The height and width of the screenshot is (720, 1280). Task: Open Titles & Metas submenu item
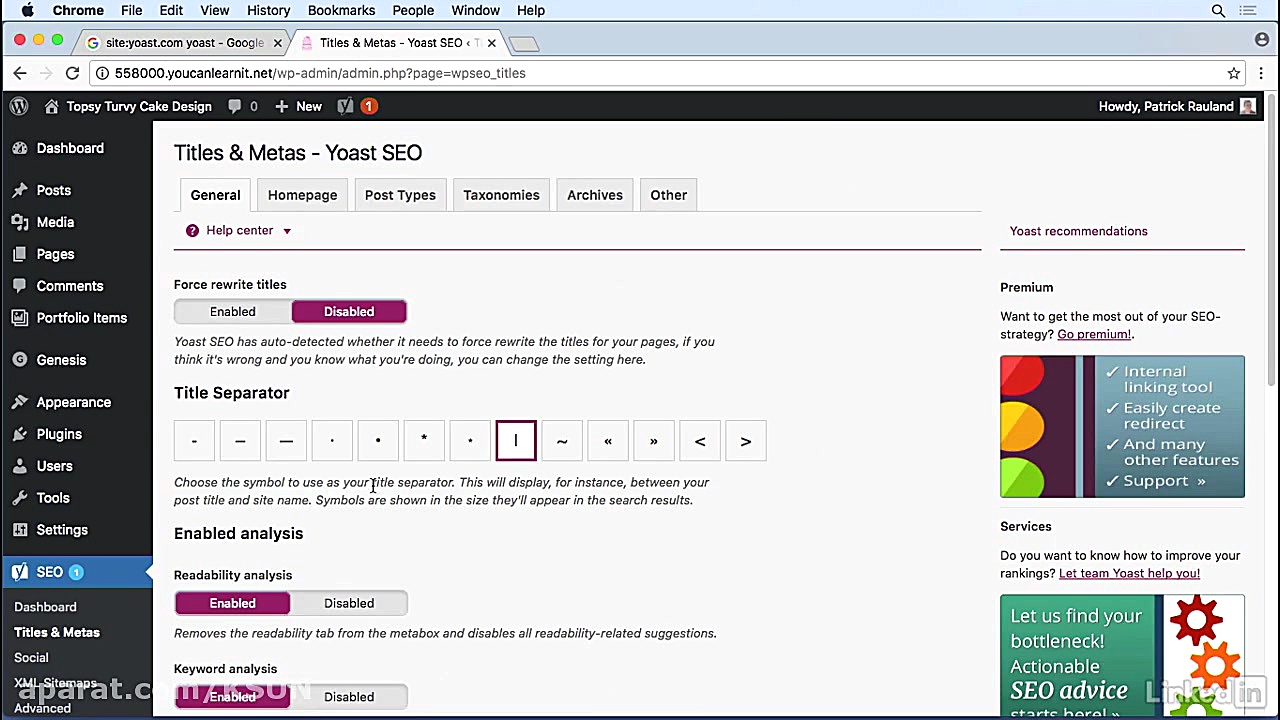pos(57,632)
